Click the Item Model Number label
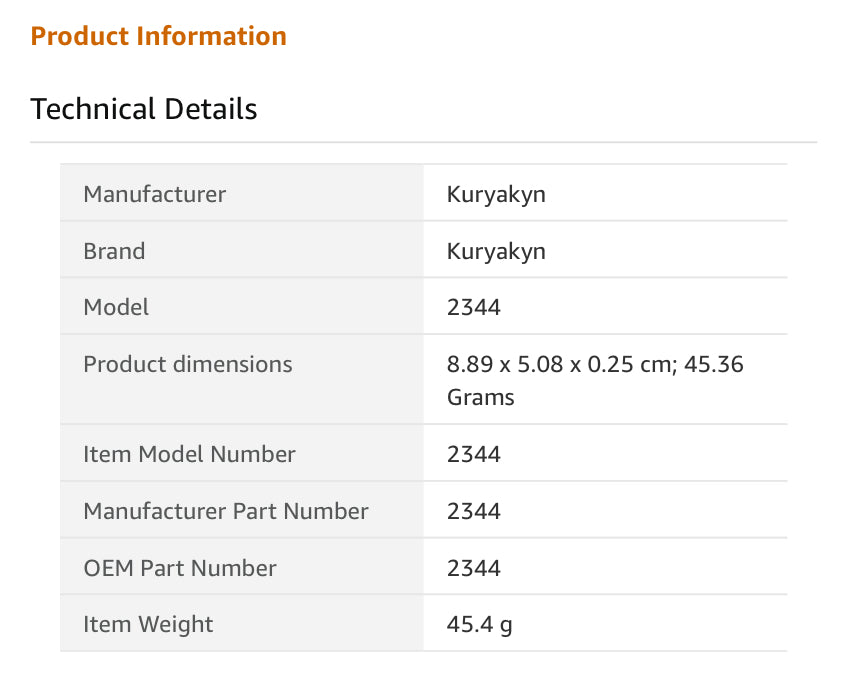 click(189, 454)
